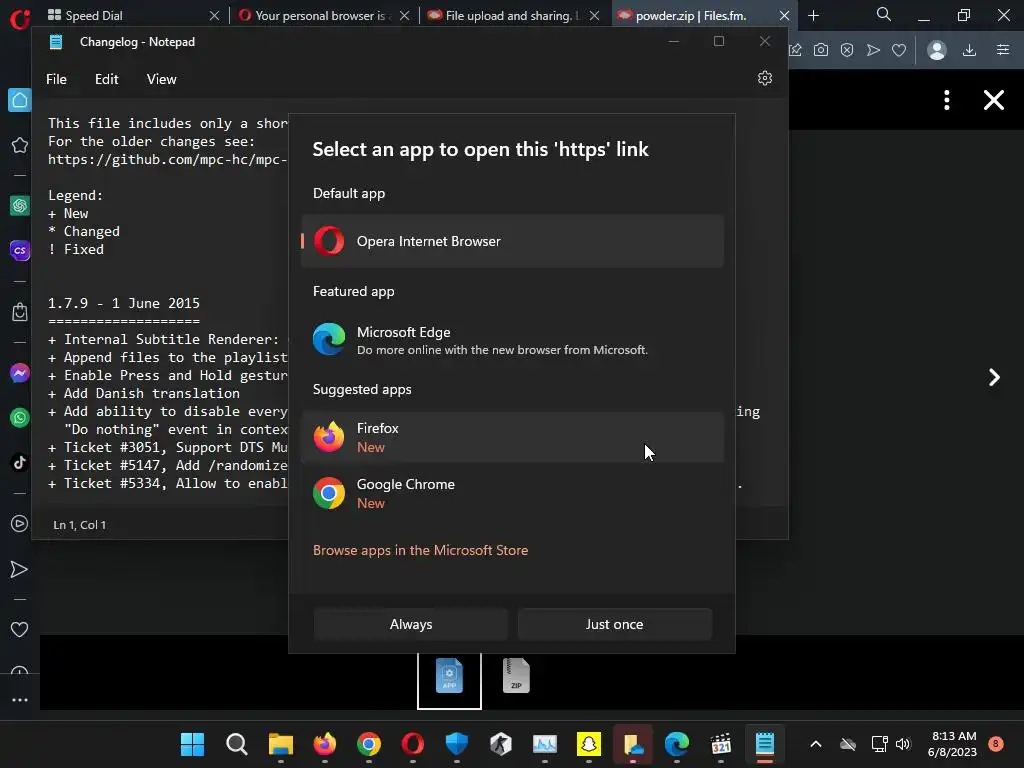The image size is (1024, 768).
Task: Click the github.com/mpc-hc link text in Notepad
Action: (x=167, y=159)
